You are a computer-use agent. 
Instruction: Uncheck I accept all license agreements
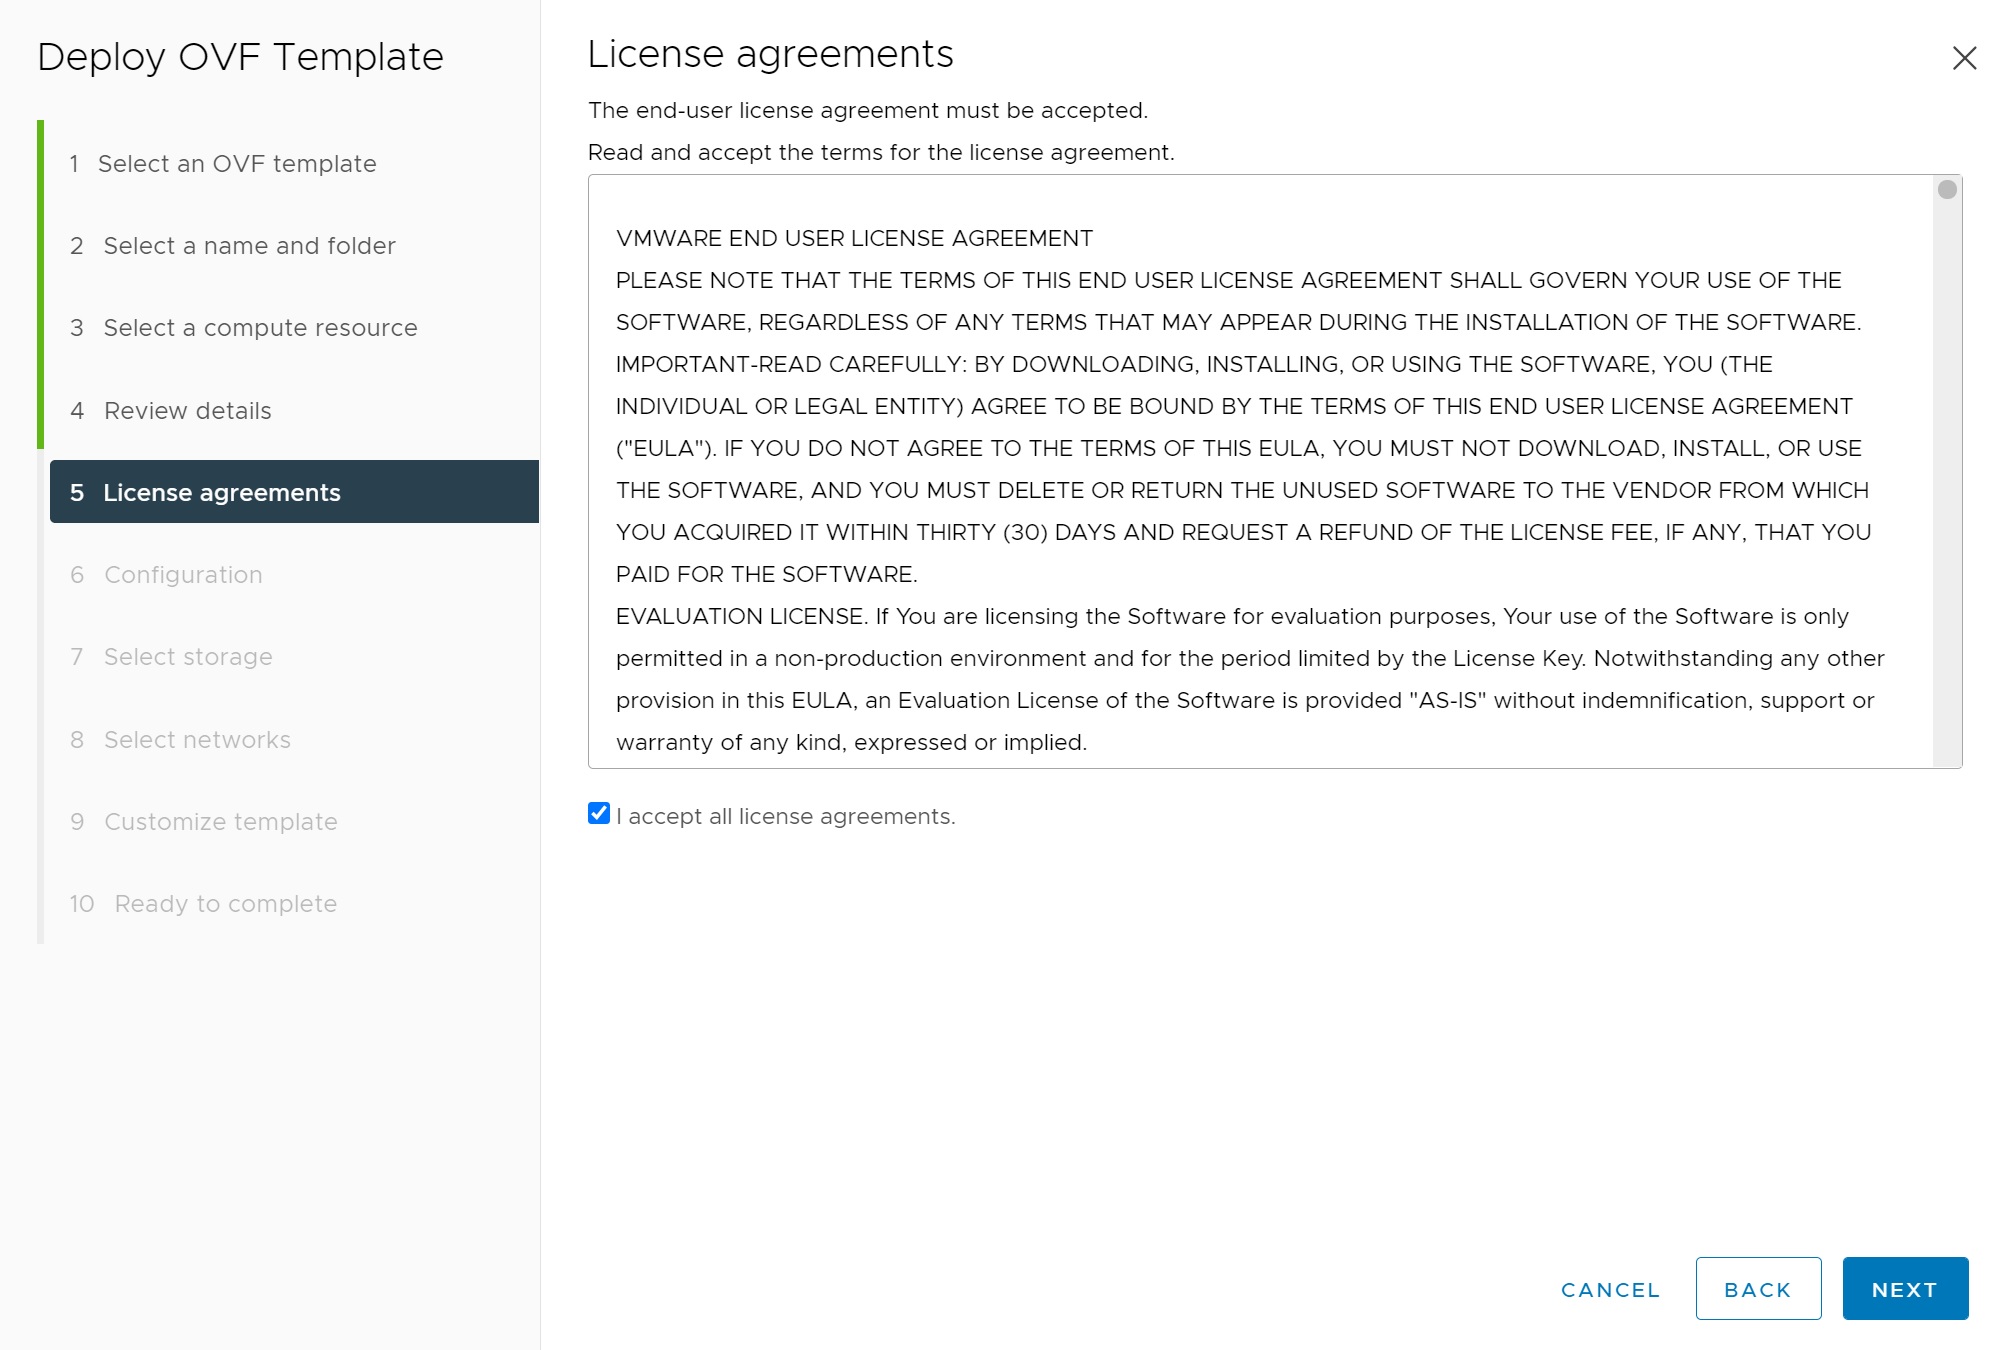[599, 814]
